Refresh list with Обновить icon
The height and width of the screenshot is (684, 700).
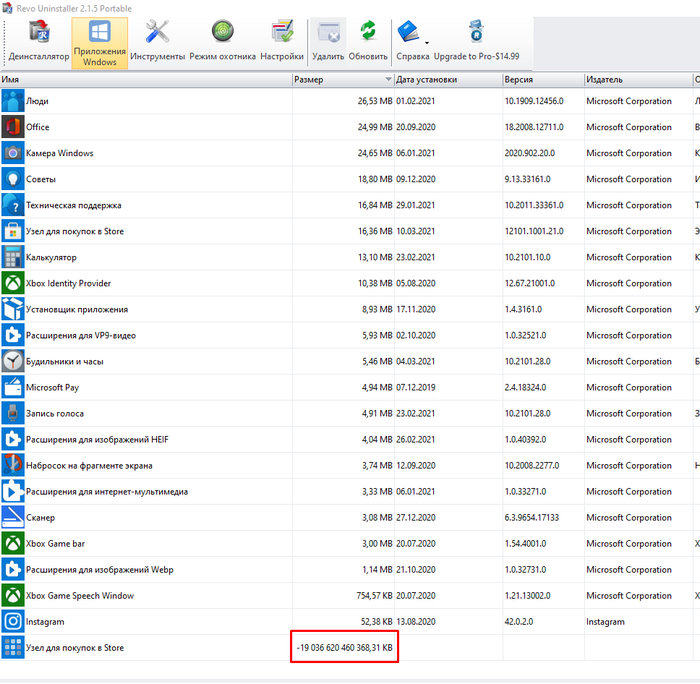(368, 31)
